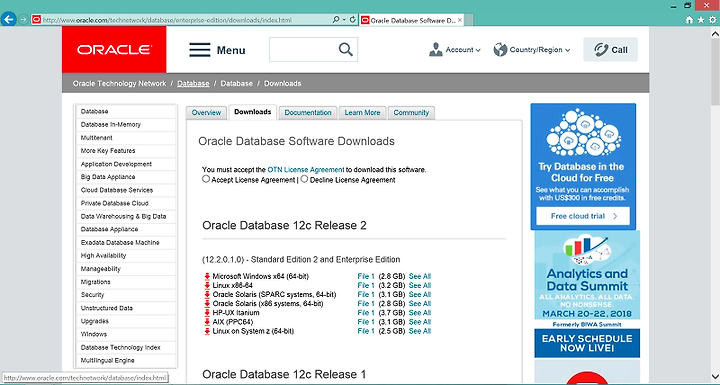Click download arrow for Linux x86-64

point(207,285)
